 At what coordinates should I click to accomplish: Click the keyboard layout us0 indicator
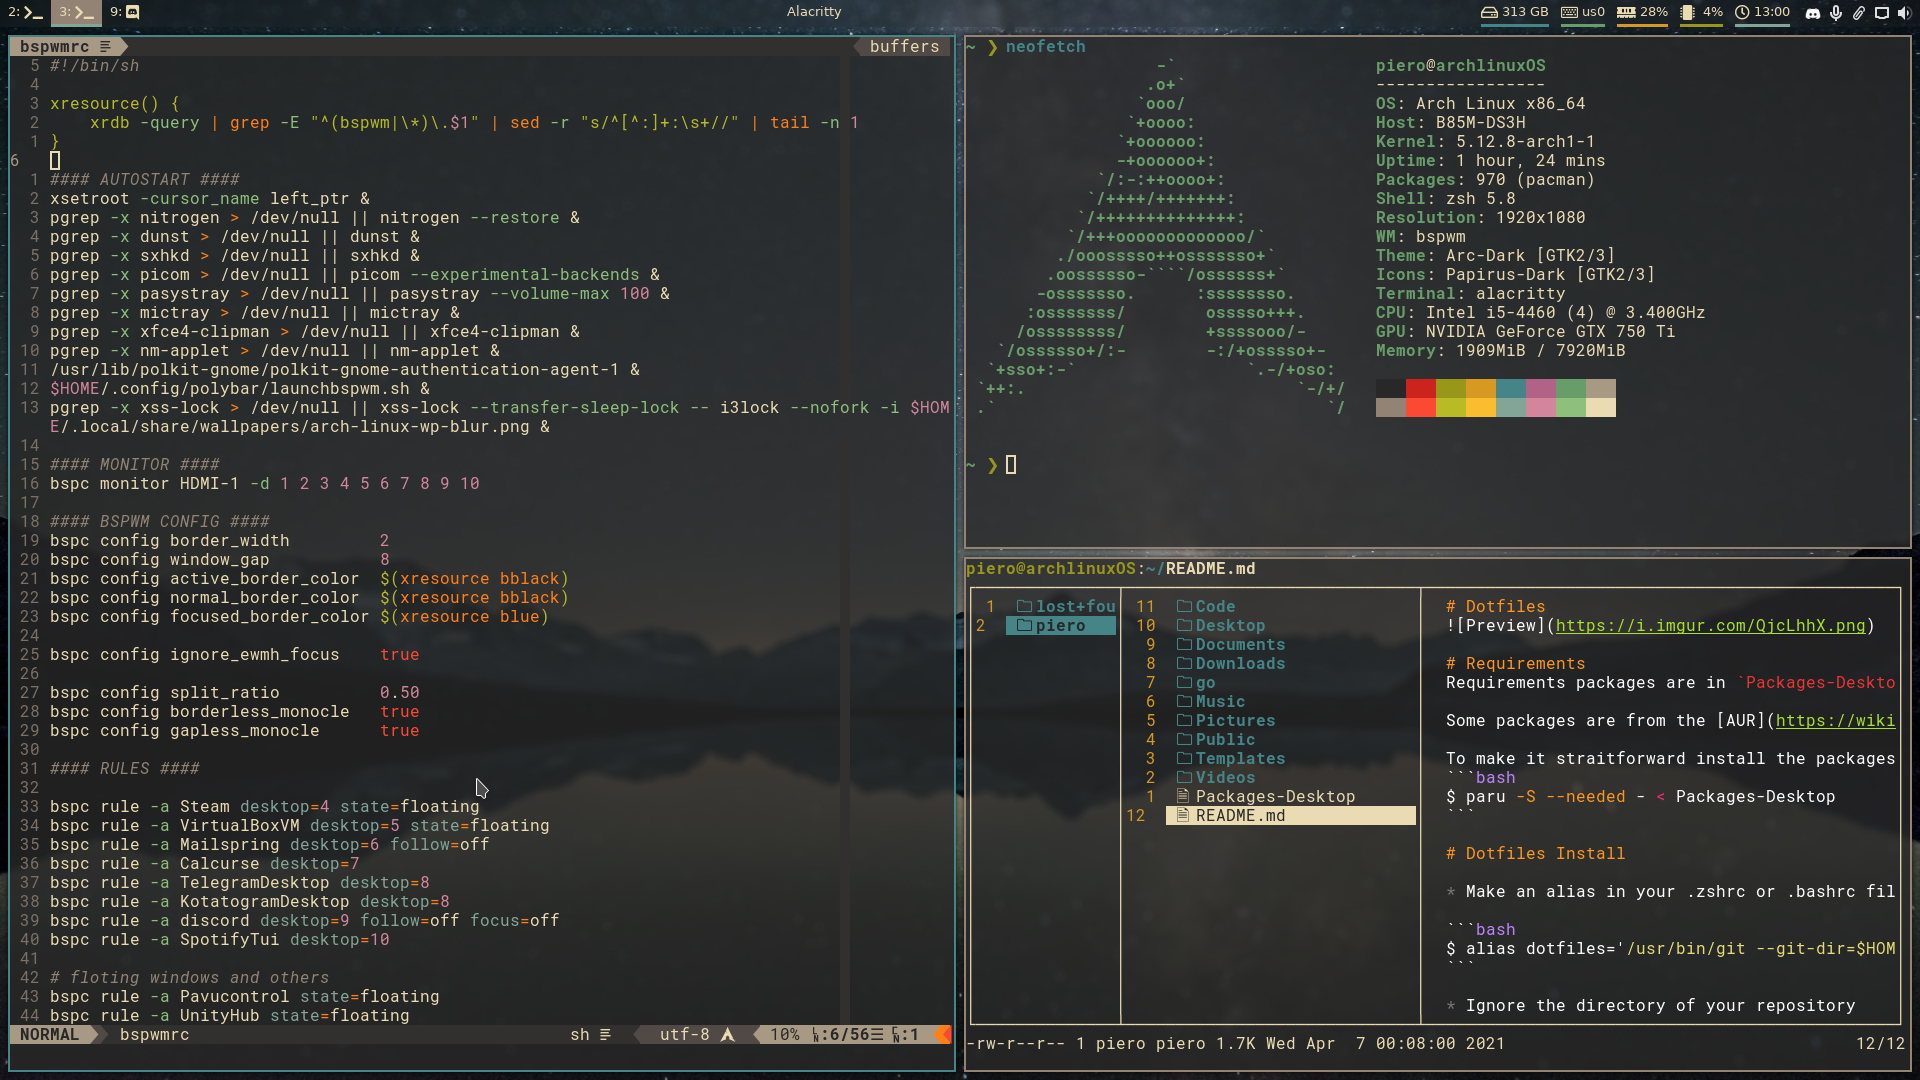coord(1582,12)
